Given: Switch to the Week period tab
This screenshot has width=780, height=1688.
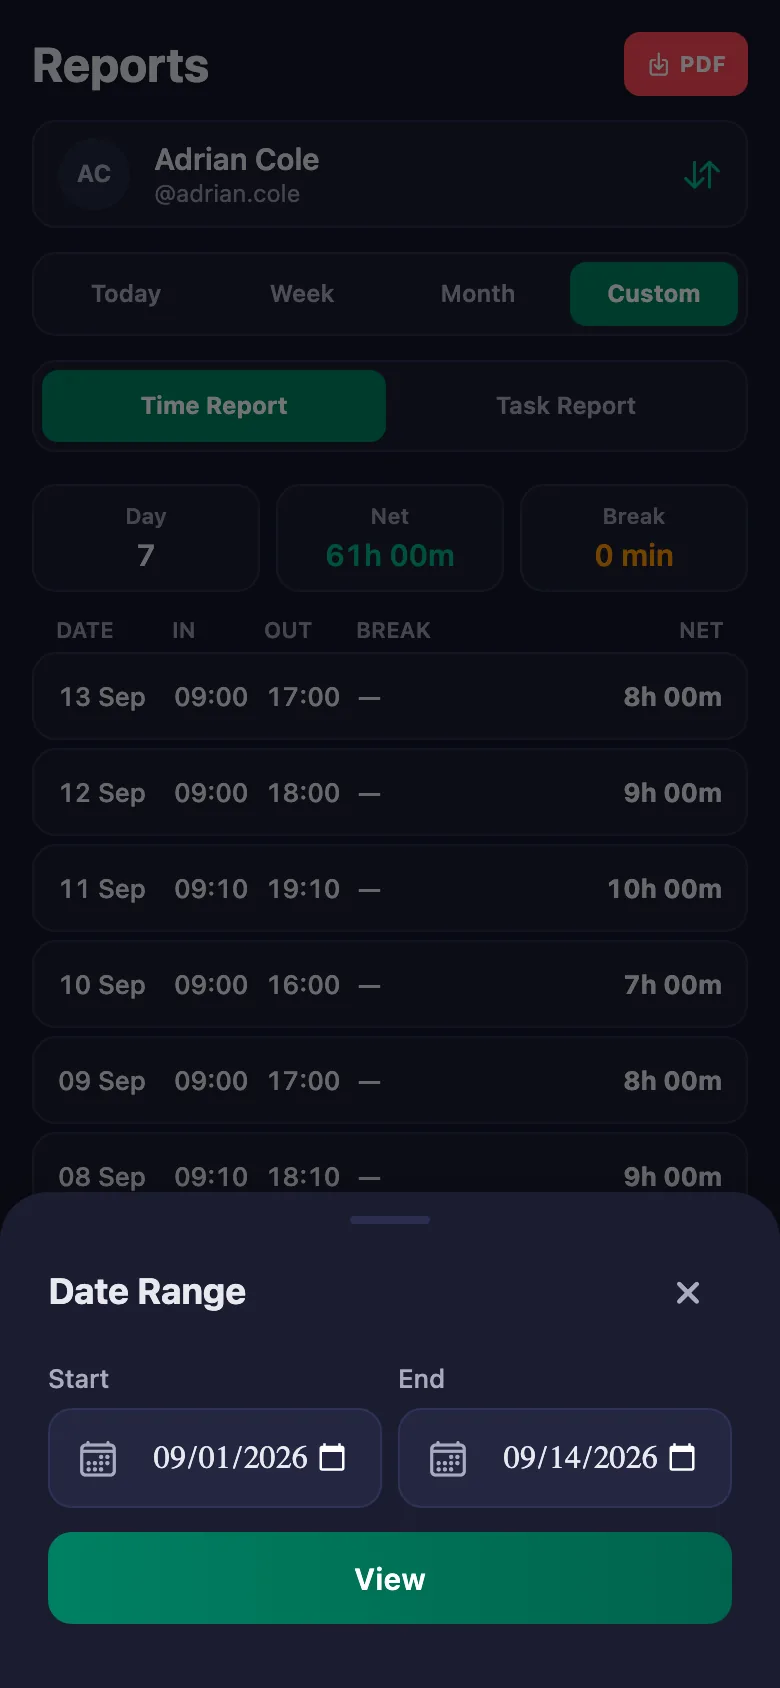Looking at the screenshot, I should pos(302,294).
